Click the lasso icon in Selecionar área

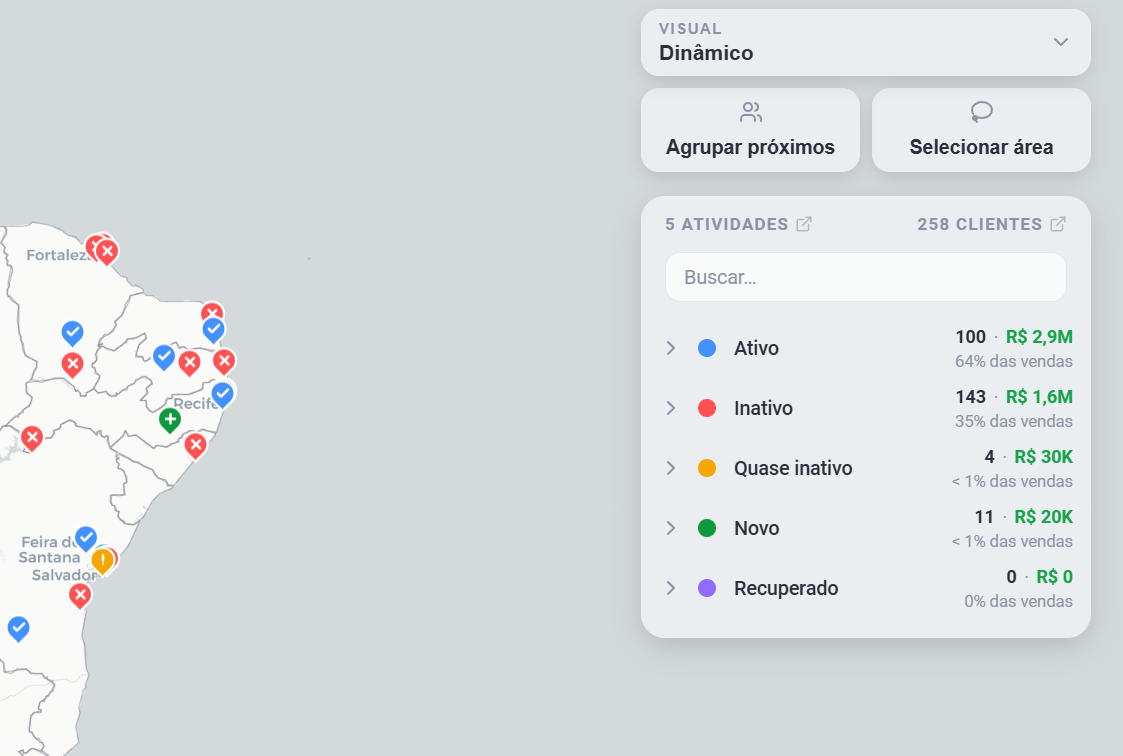click(x=981, y=112)
